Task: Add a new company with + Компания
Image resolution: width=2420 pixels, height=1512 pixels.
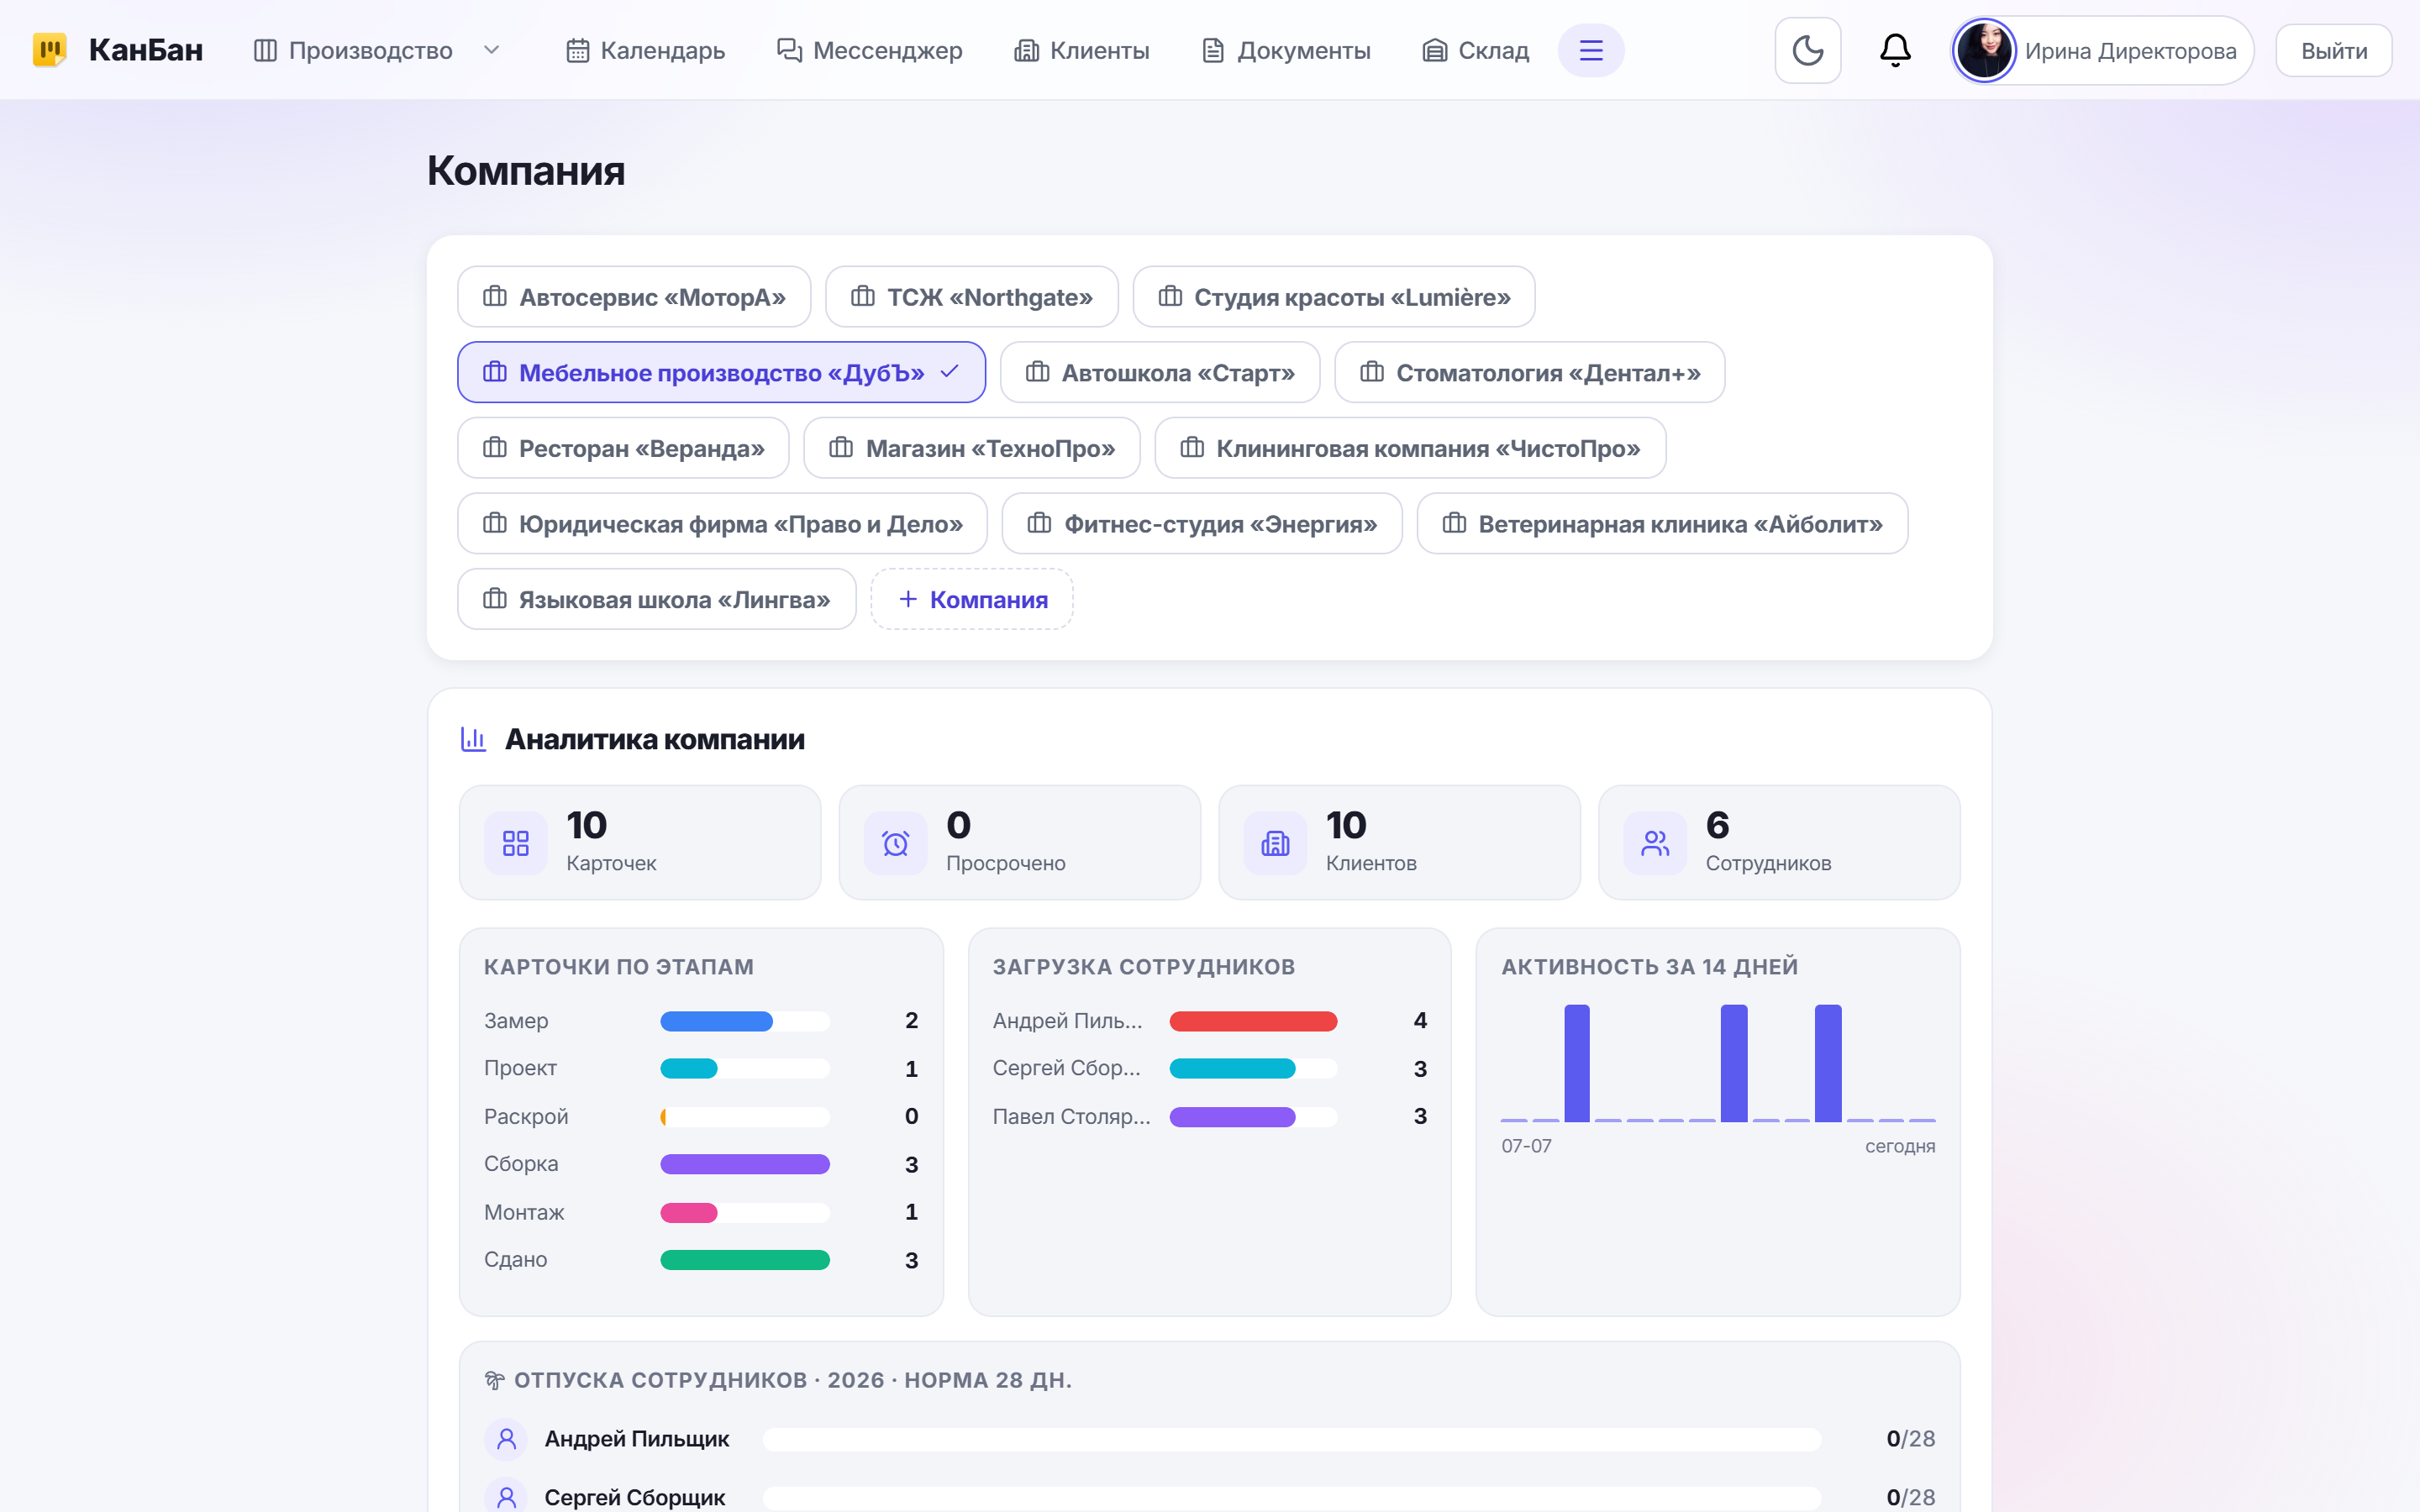Action: 972,599
